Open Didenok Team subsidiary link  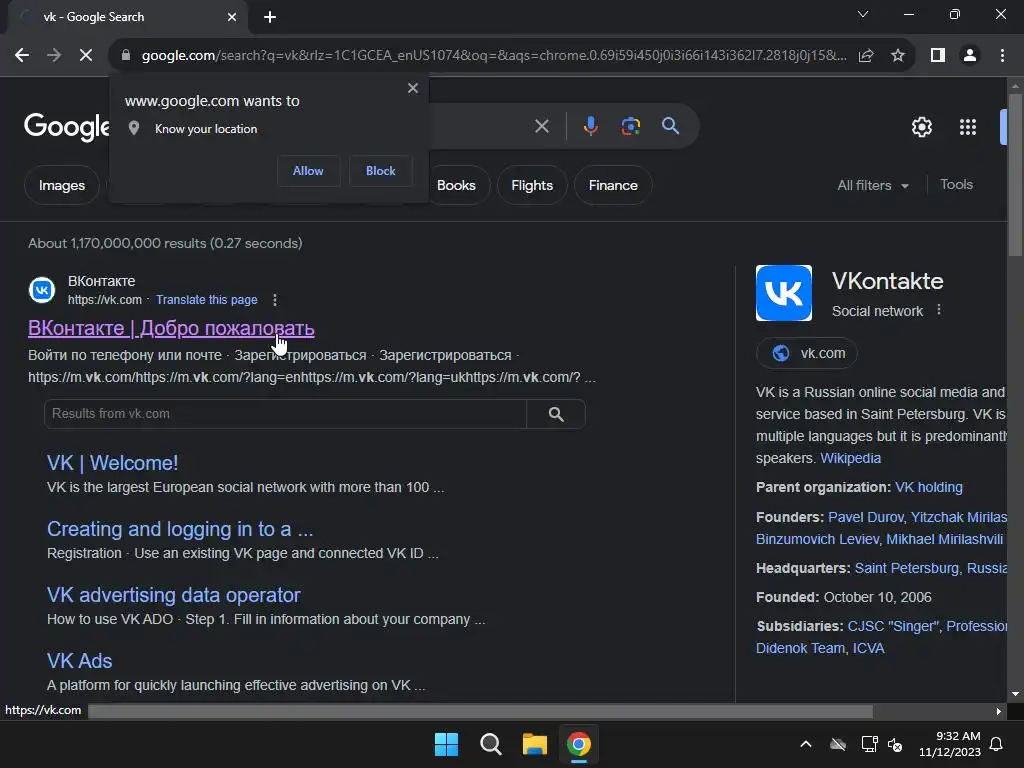[x=800, y=648]
